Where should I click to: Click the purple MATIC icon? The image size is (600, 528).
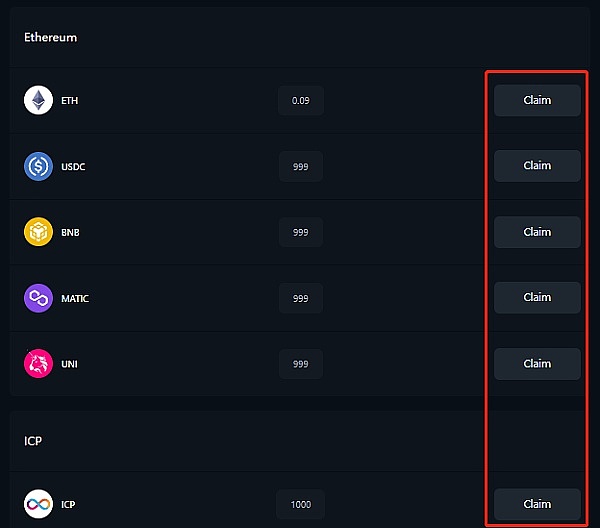coord(38,298)
